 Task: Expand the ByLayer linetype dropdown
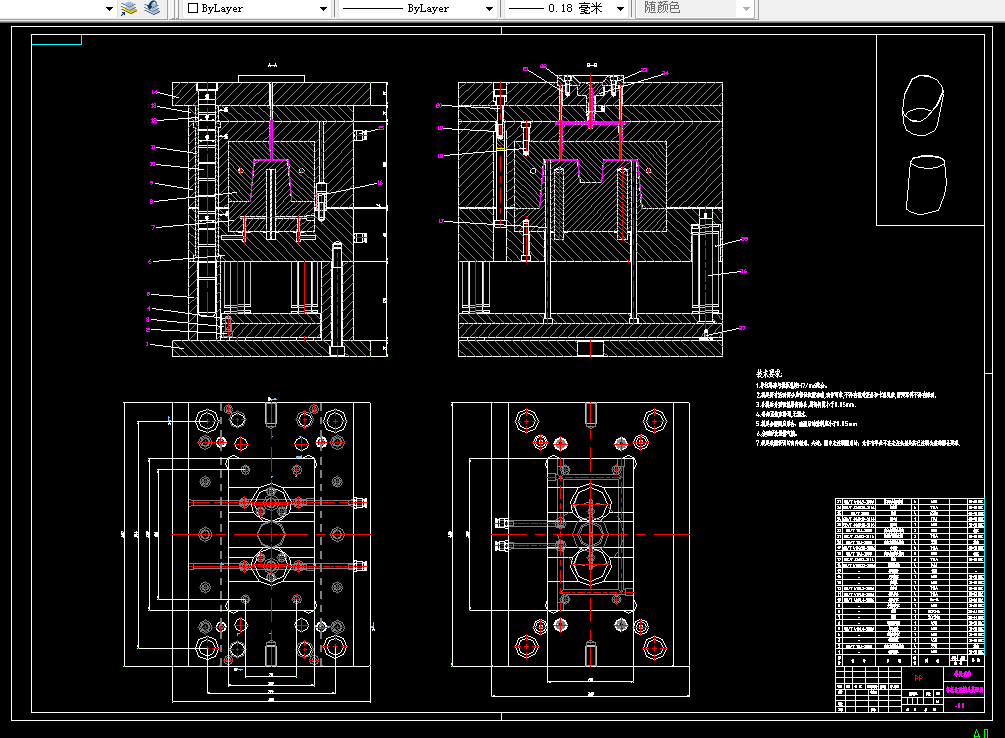[418, 8]
